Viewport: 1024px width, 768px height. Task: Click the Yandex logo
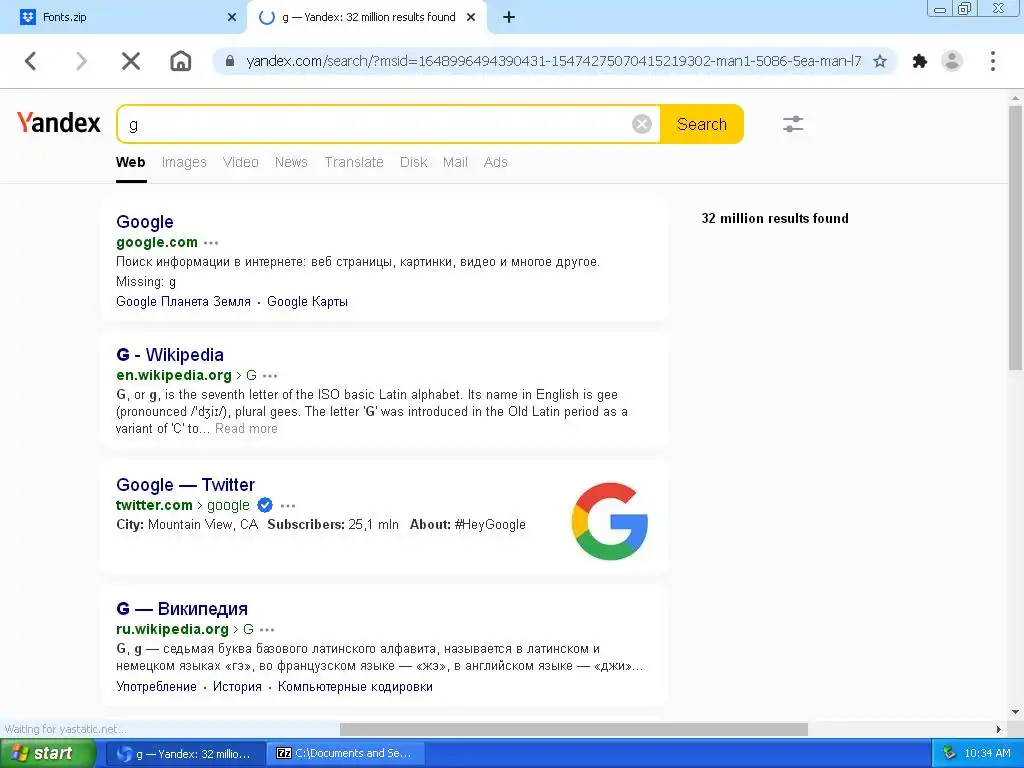59,123
